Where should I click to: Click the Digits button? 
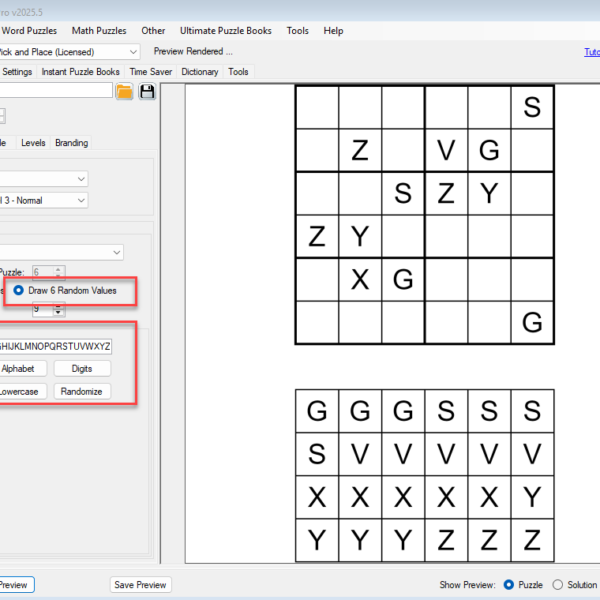[81, 369]
